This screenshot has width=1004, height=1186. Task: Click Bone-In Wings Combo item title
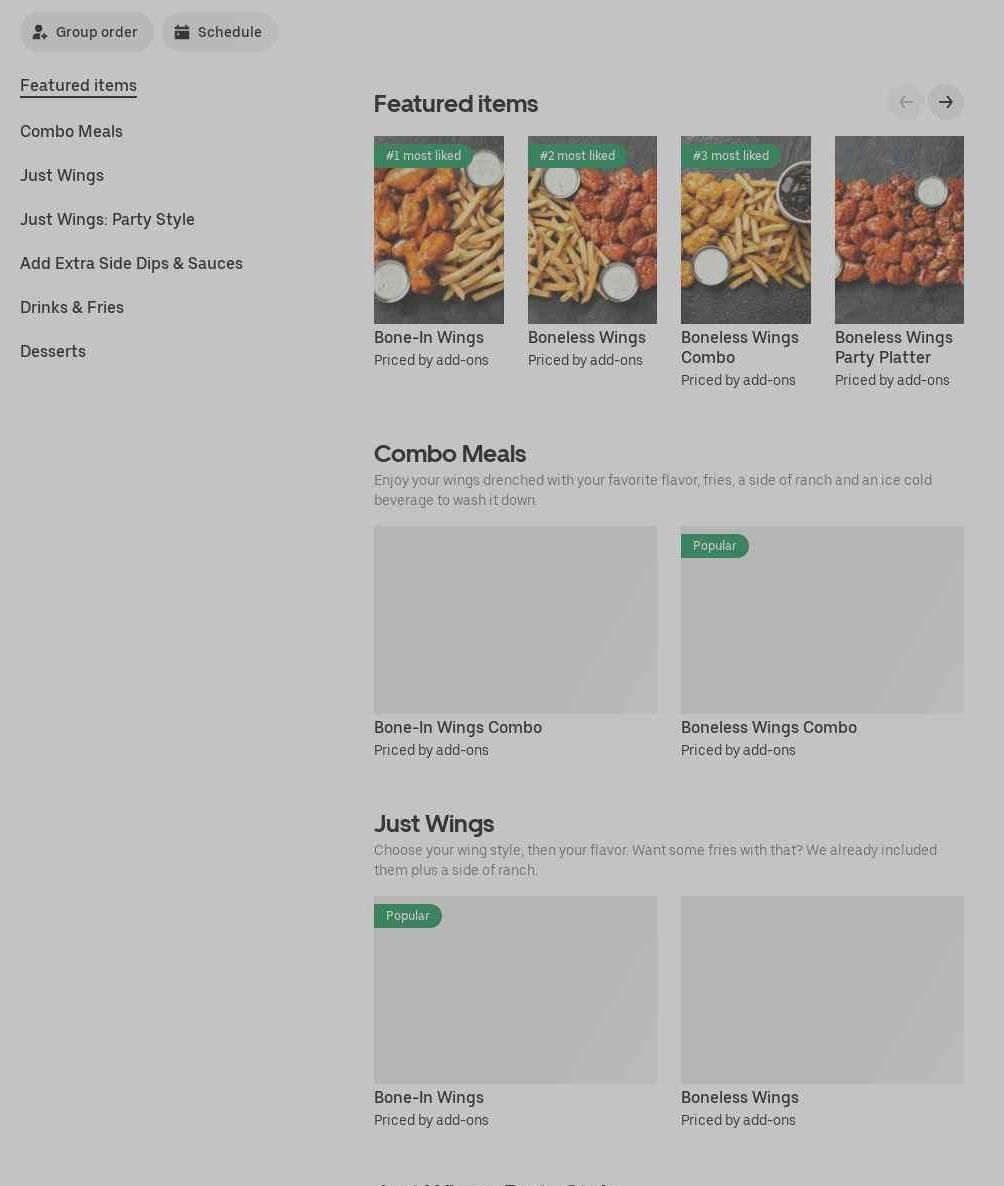click(458, 728)
